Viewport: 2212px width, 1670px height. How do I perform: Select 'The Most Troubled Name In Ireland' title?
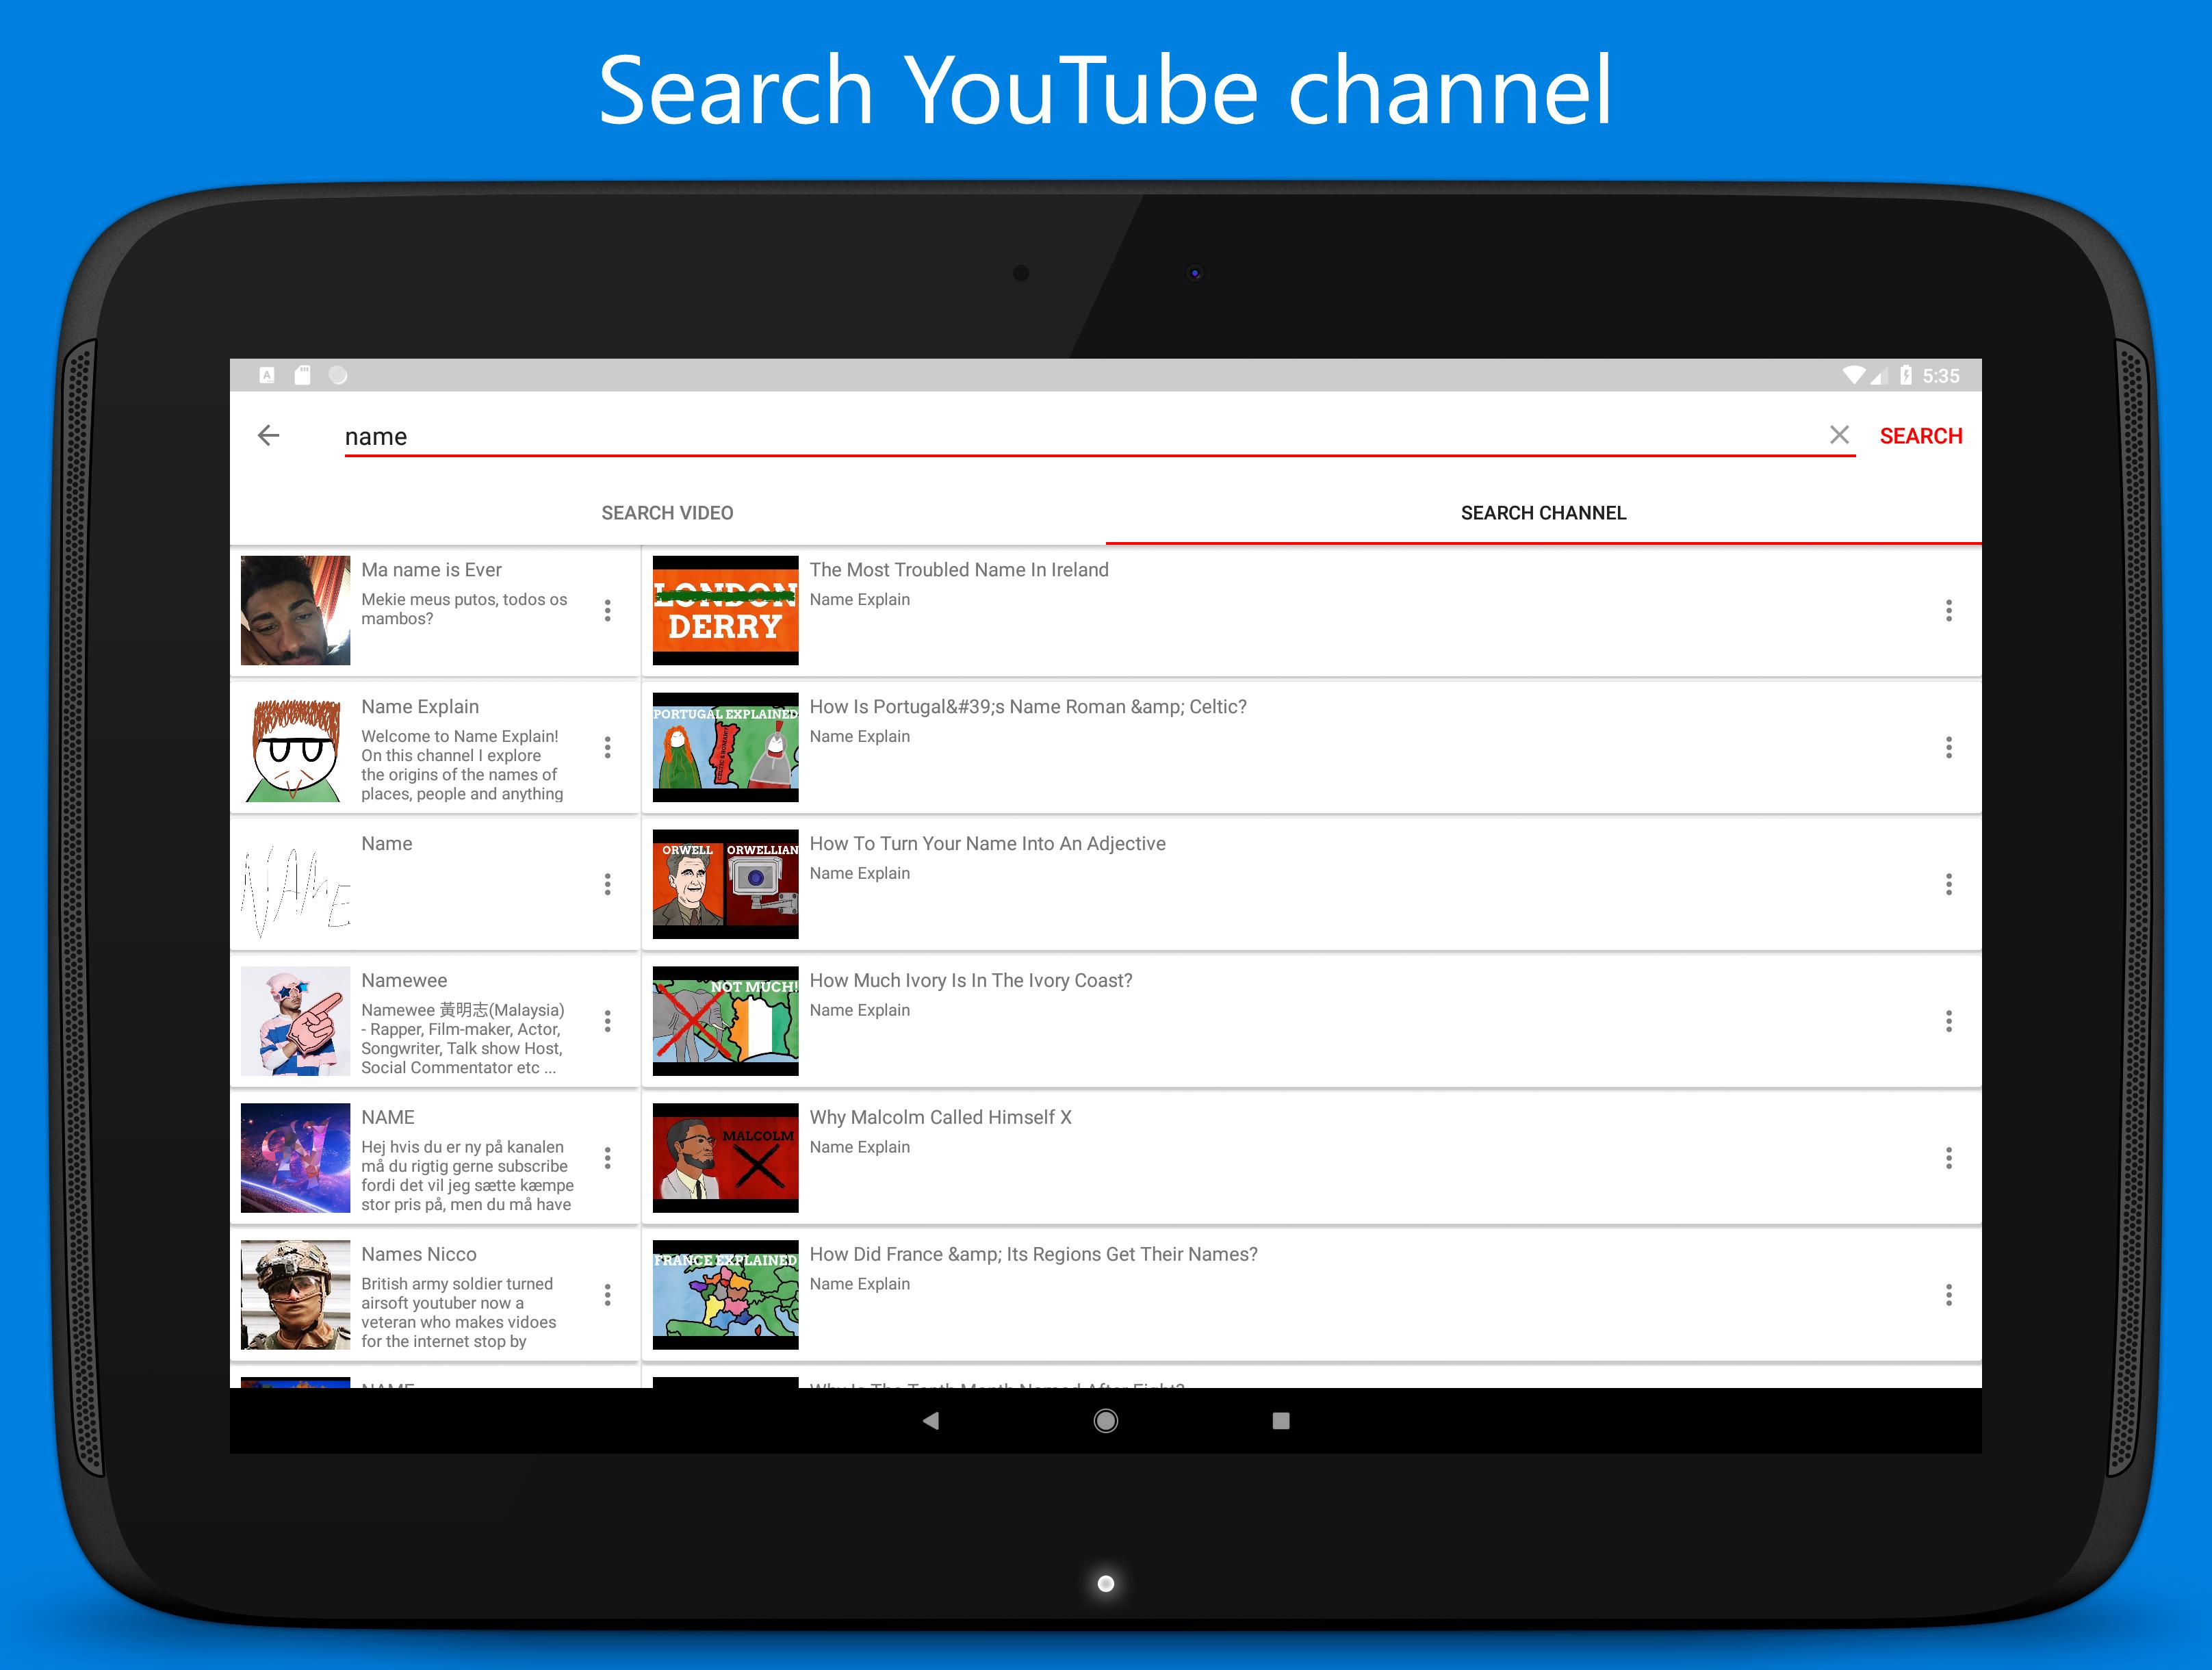(958, 570)
